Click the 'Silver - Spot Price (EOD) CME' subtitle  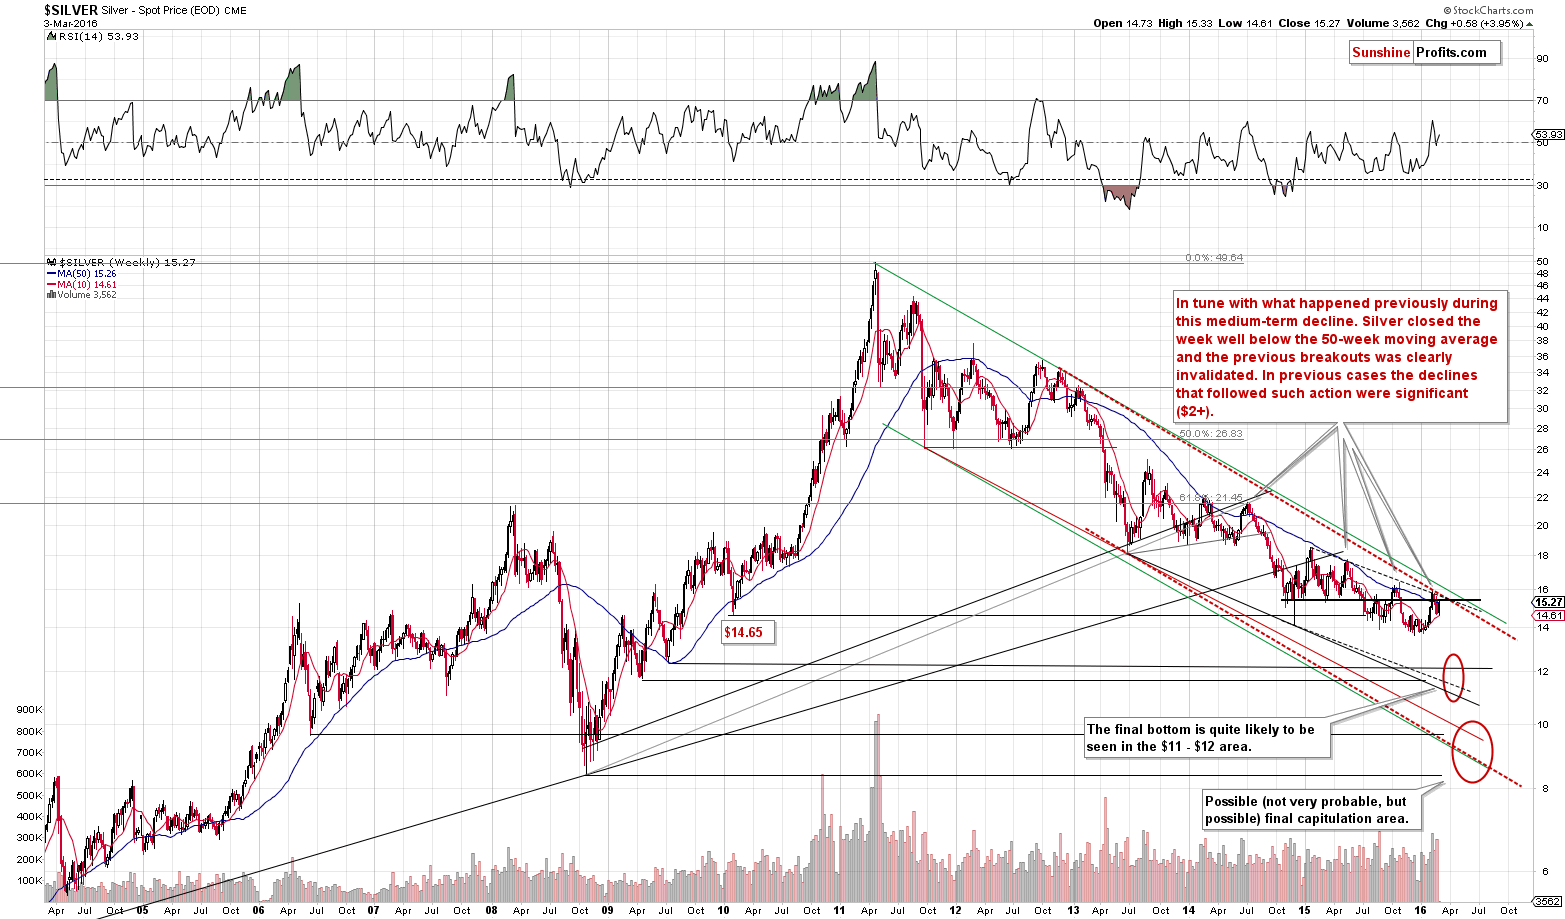pos(175,10)
